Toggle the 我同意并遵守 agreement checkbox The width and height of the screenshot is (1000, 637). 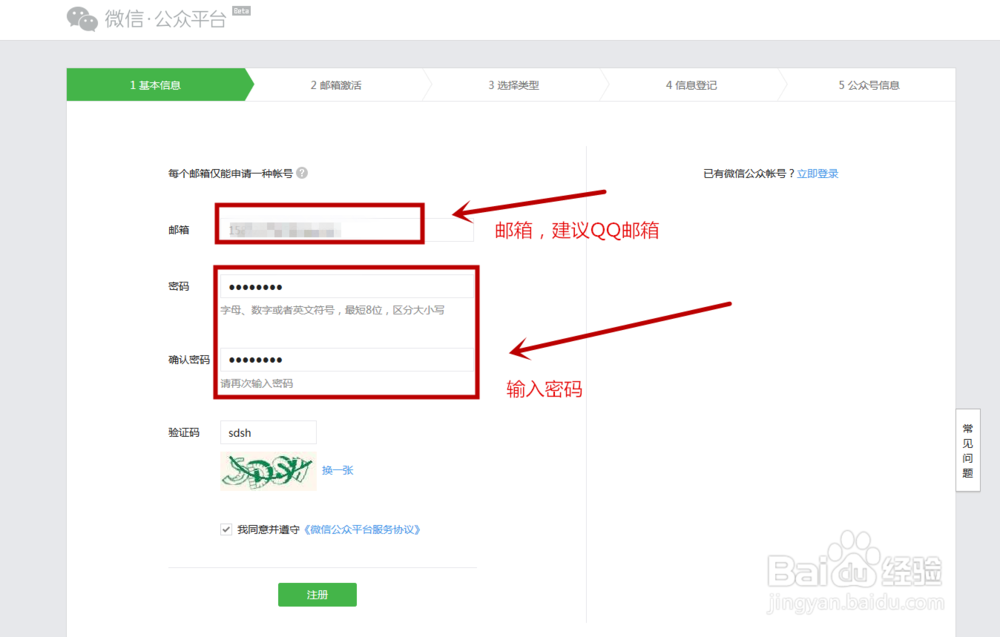(226, 529)
